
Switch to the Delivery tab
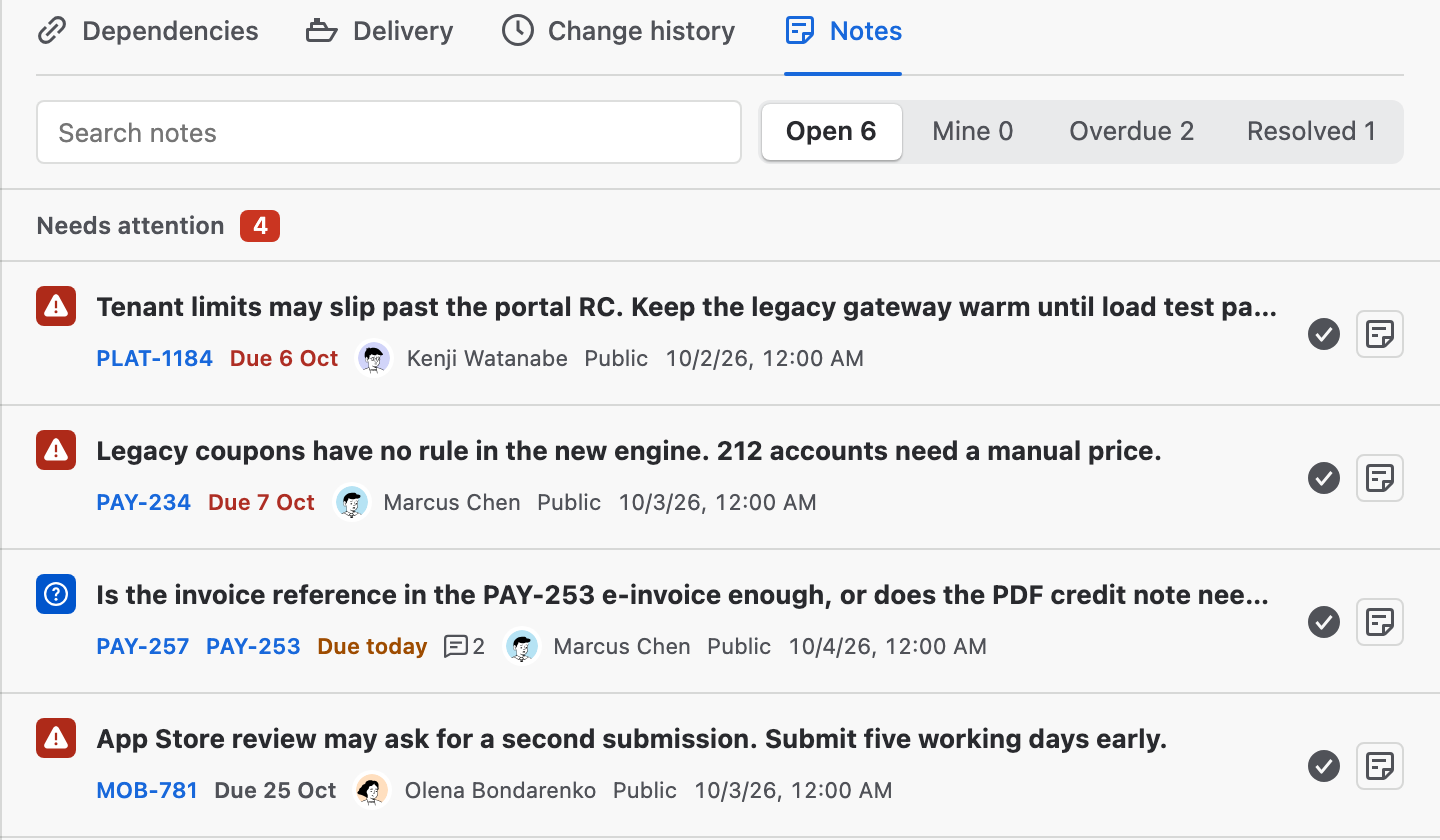click(379, 31)
